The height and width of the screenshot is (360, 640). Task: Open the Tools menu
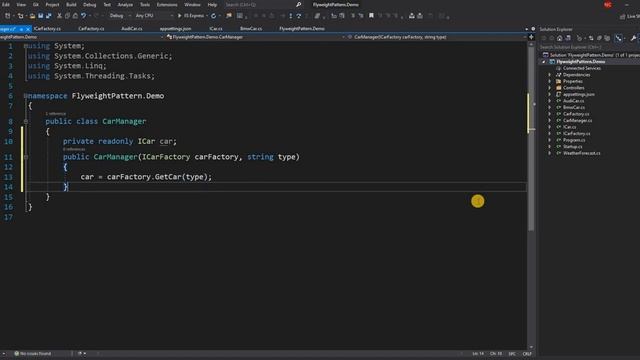coord(145,4)
